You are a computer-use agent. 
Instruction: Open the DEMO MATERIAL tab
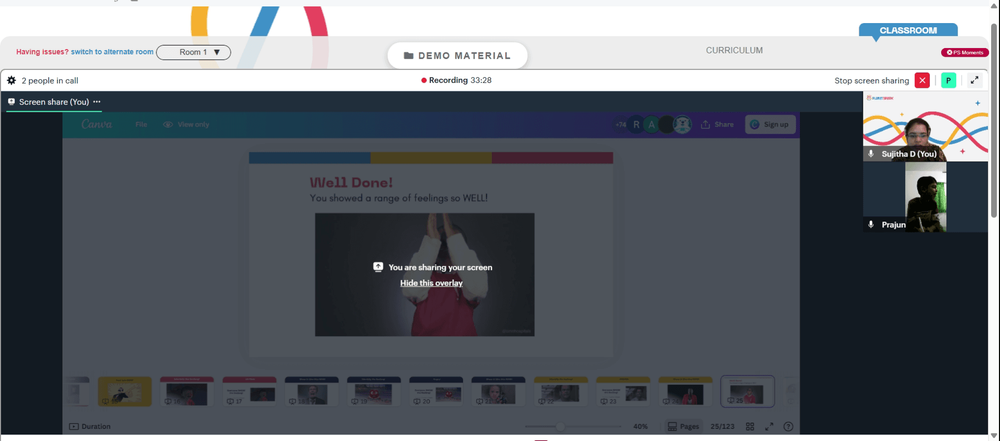pyautogui.click(x=457, y=56)
